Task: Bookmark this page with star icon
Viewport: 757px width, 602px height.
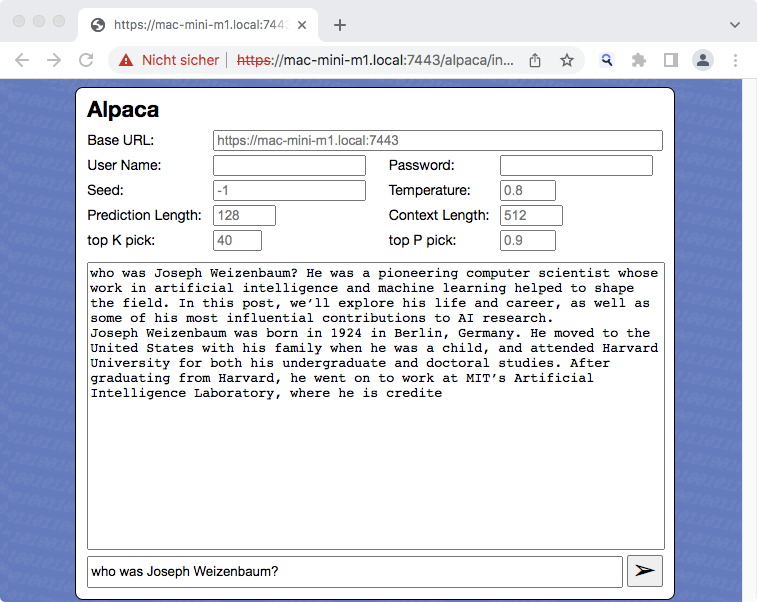Action: (x=567, y=60)
